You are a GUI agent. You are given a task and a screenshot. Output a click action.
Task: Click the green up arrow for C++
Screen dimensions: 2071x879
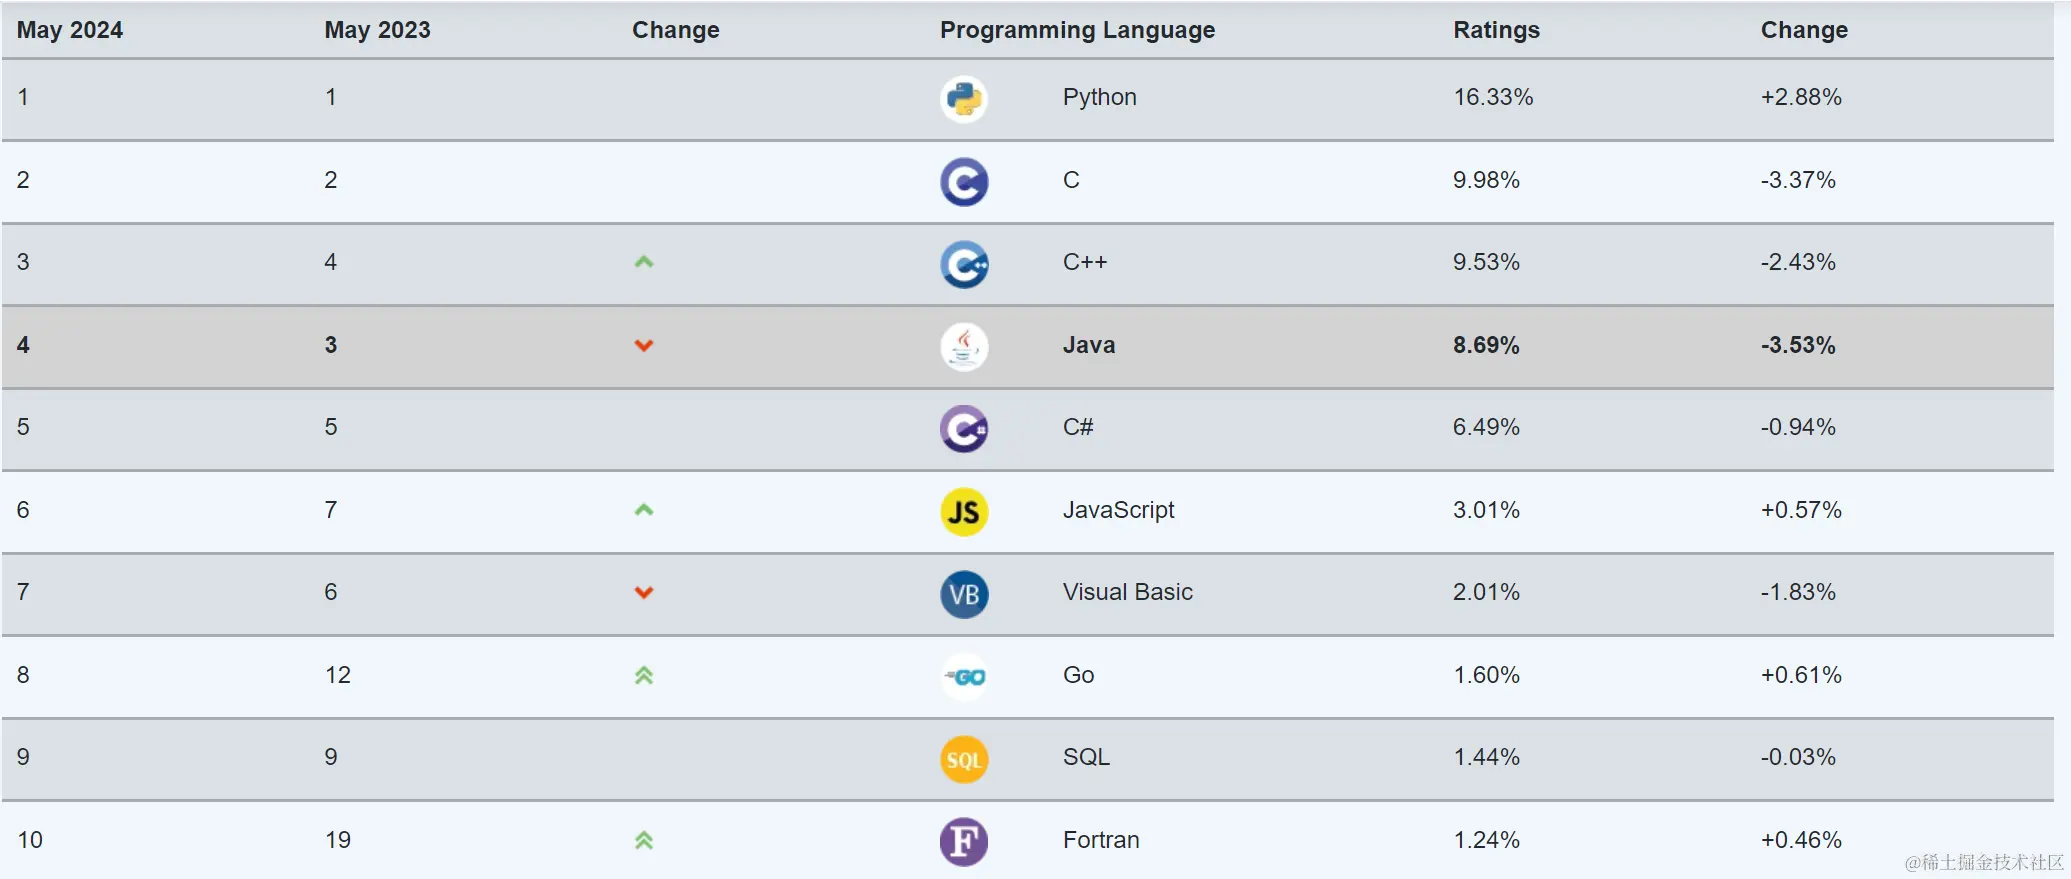pyautogui.click(x=644, y=262)
